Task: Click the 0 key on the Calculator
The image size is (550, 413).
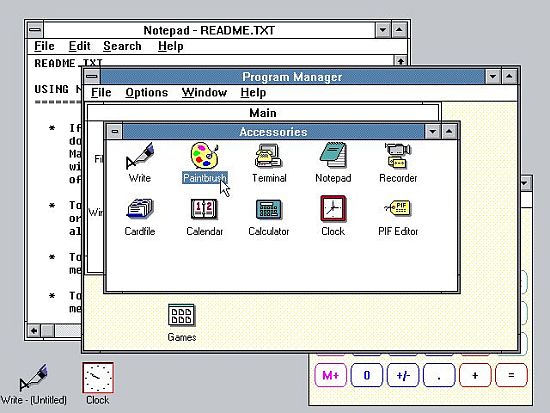Action: pos(367,375)
